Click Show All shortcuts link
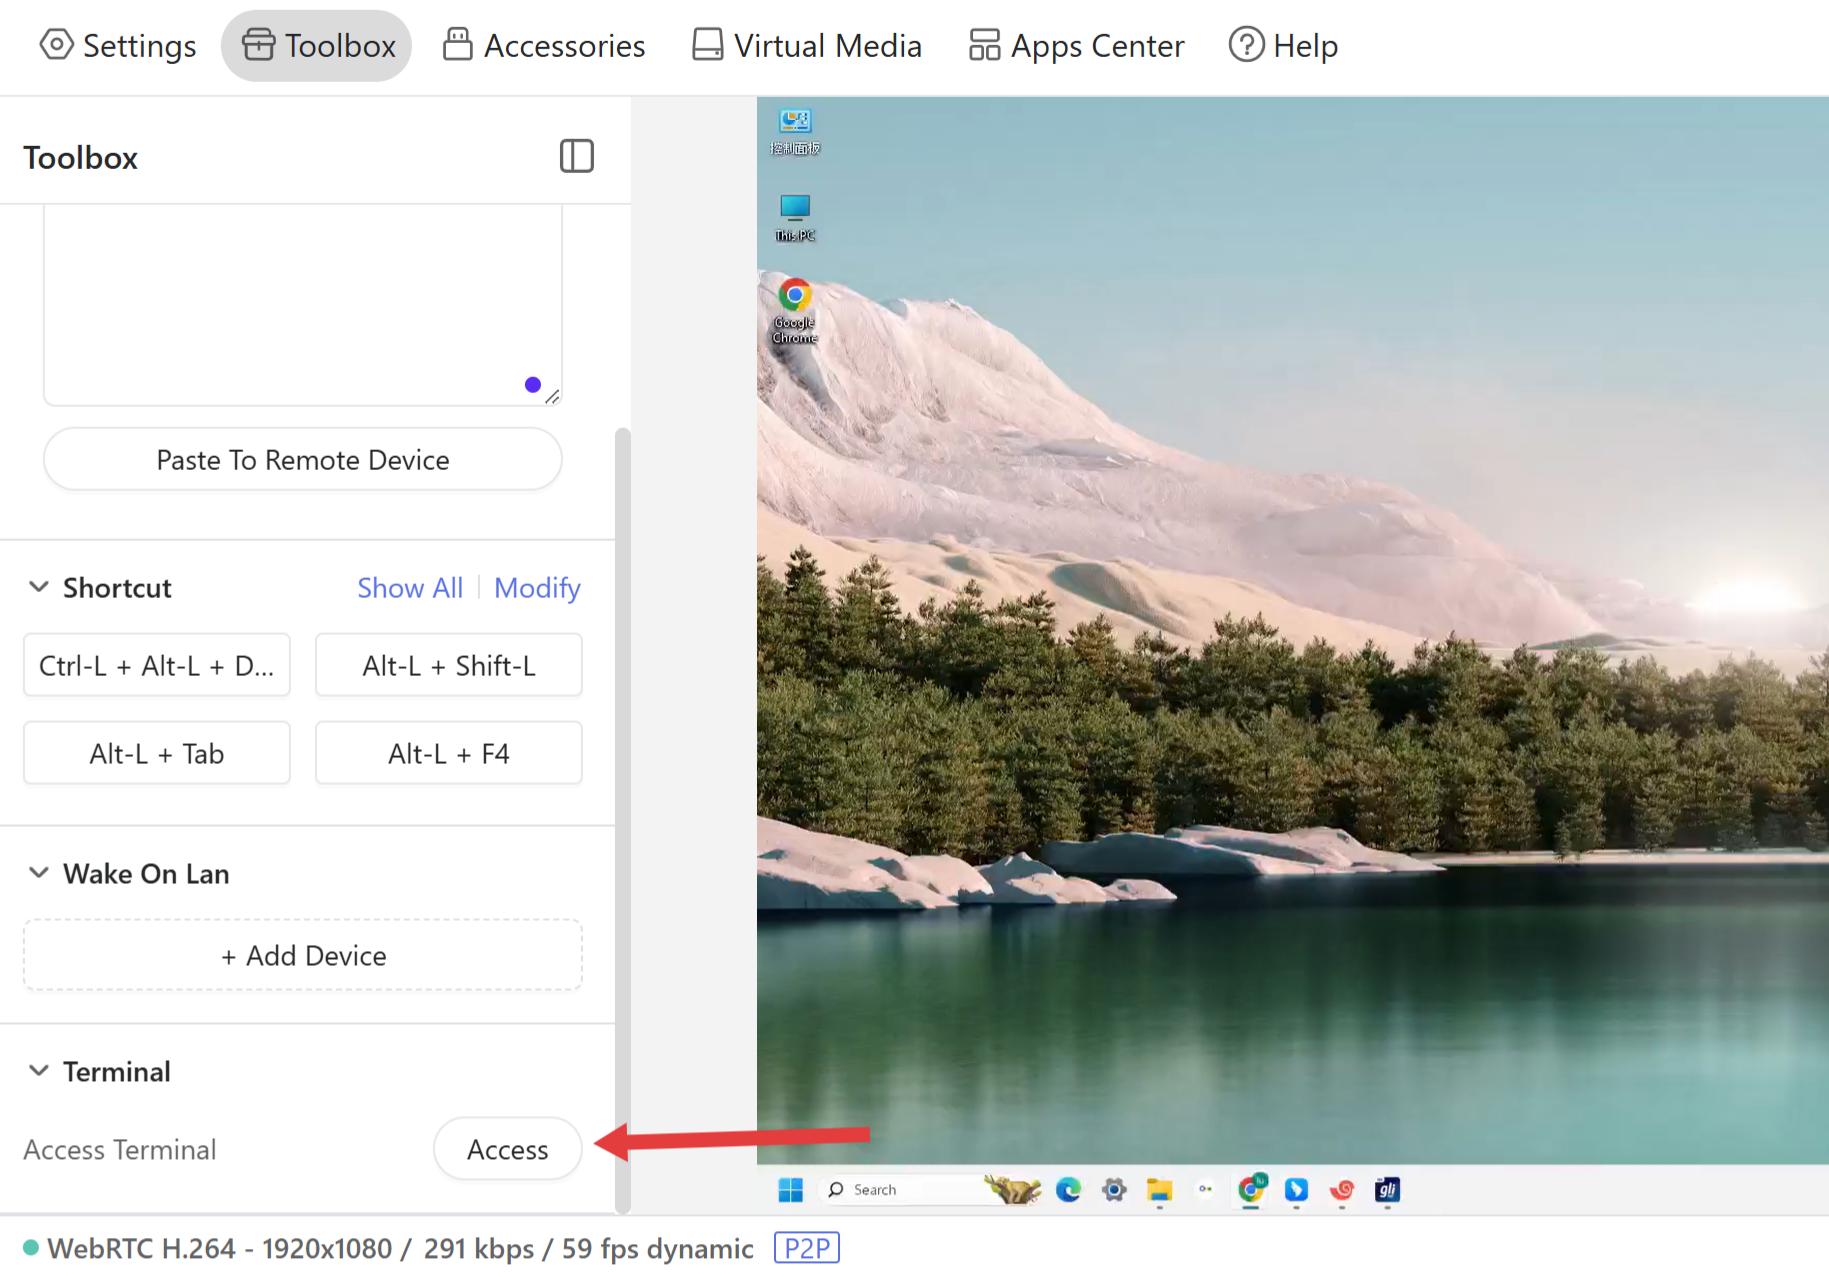The height and width of the screenshot is (1277, 1829). [410, 588]
